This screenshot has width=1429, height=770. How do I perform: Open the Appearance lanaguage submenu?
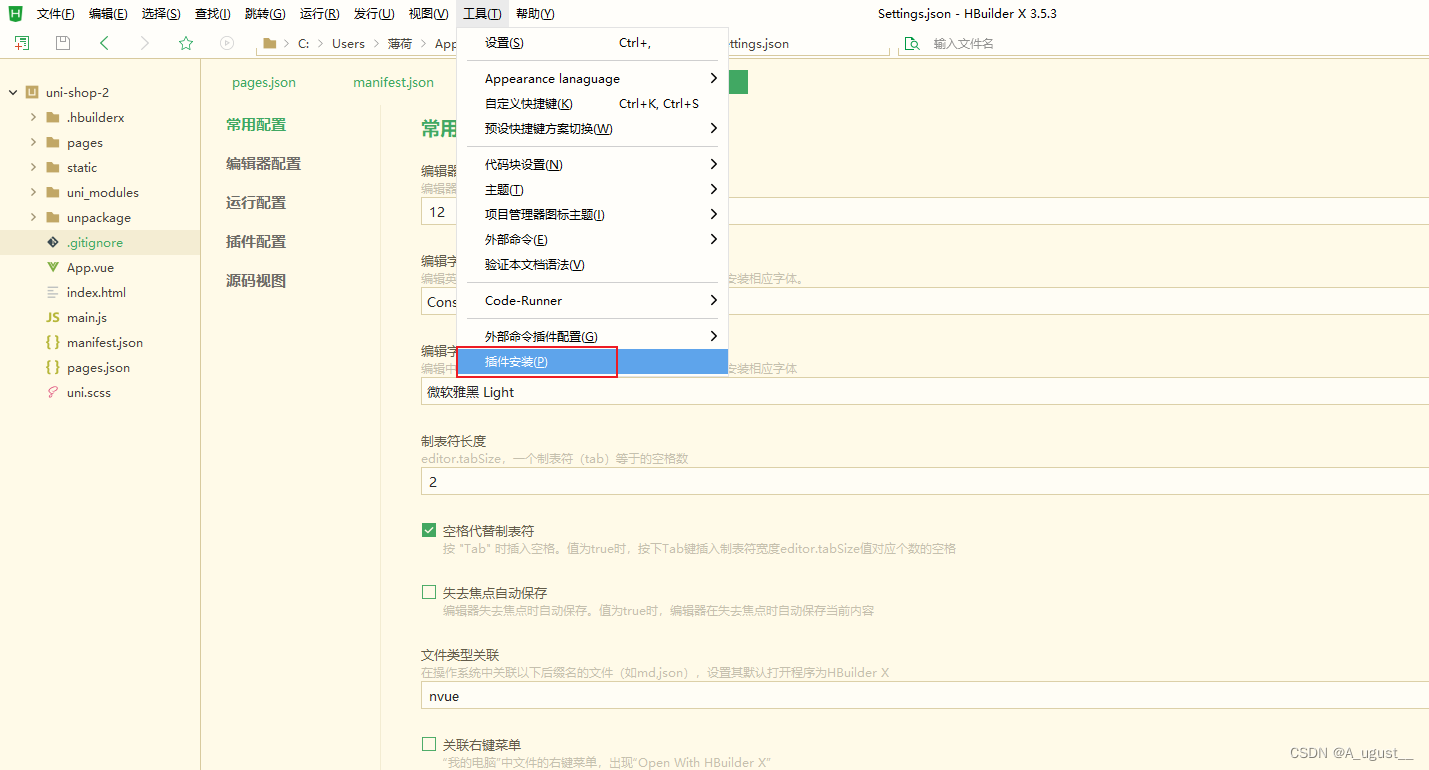point(592,78)
